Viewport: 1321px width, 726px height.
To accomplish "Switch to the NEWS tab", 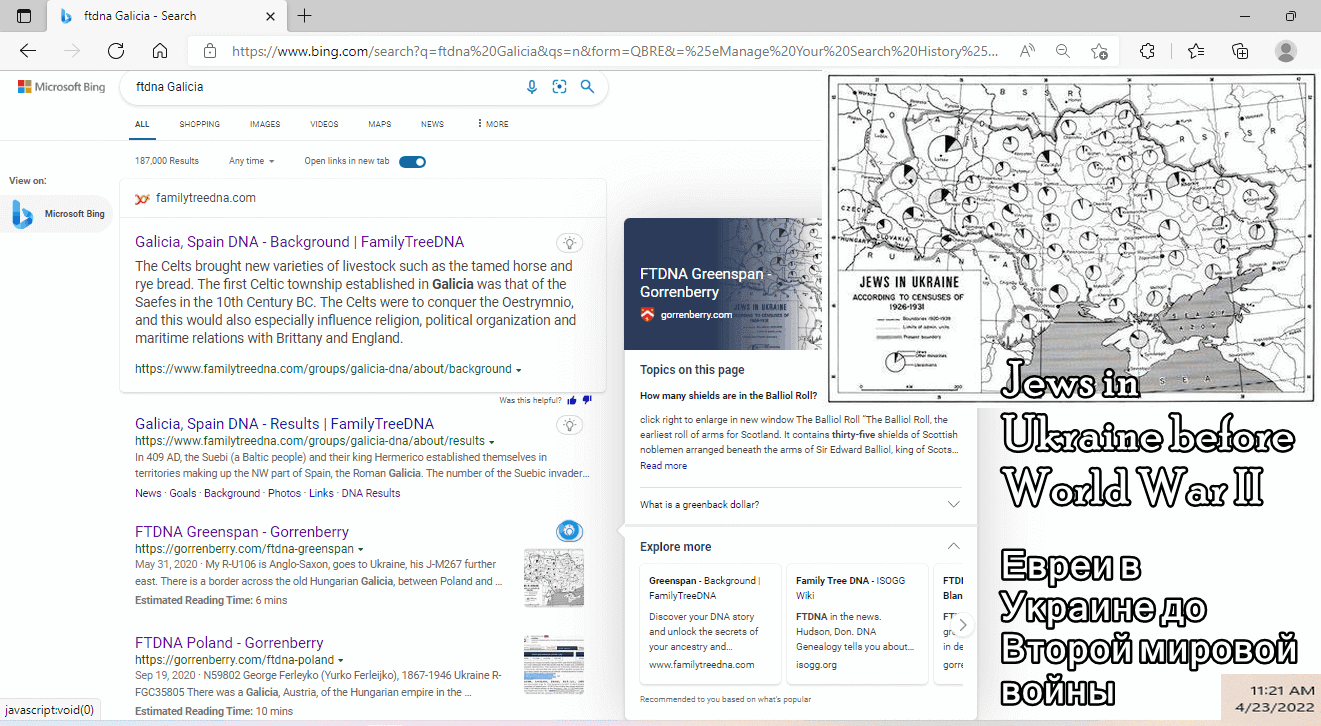I will click(x=432, y=124).
